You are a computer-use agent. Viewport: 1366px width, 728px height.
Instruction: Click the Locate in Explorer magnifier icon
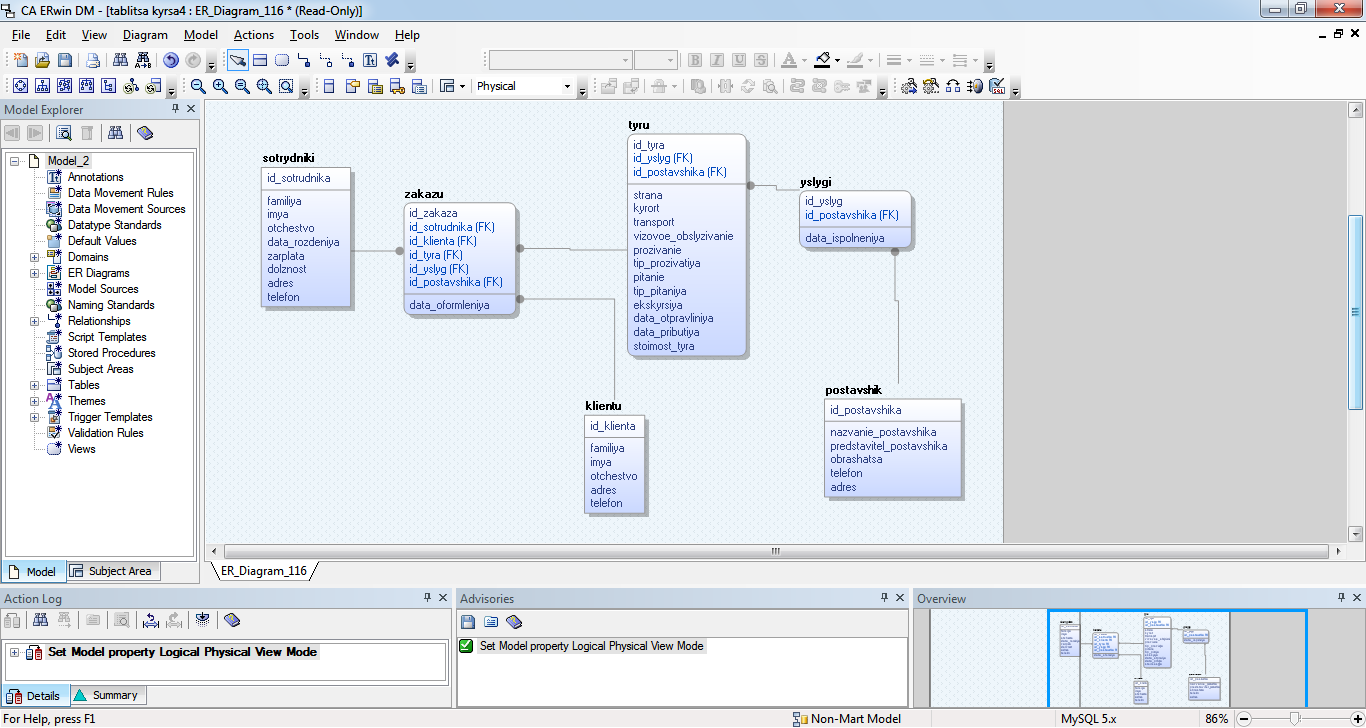(x=64, y=133)
